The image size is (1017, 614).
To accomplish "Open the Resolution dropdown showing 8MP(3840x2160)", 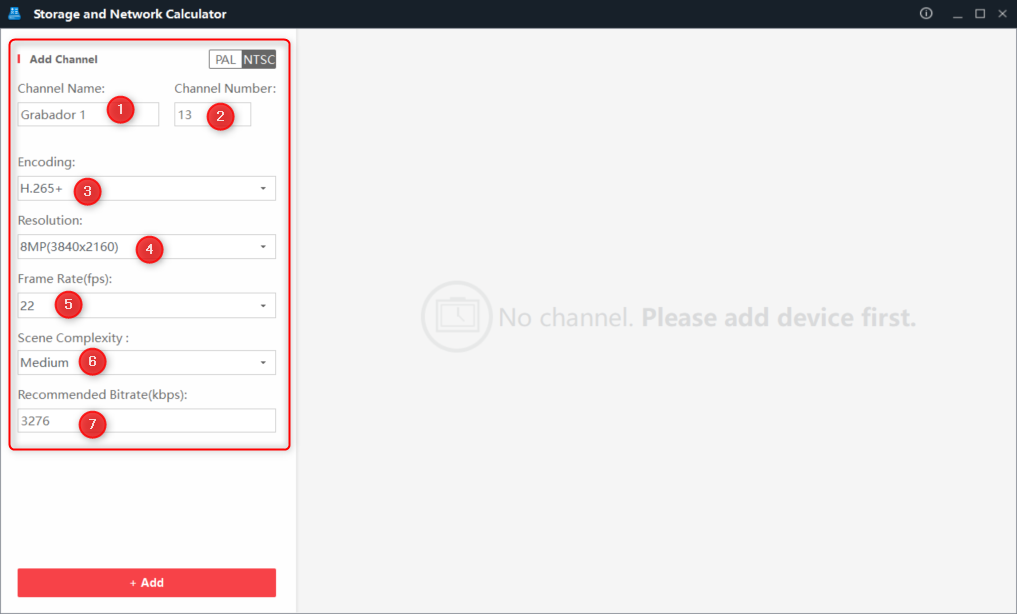I will (x=147, y=246).
